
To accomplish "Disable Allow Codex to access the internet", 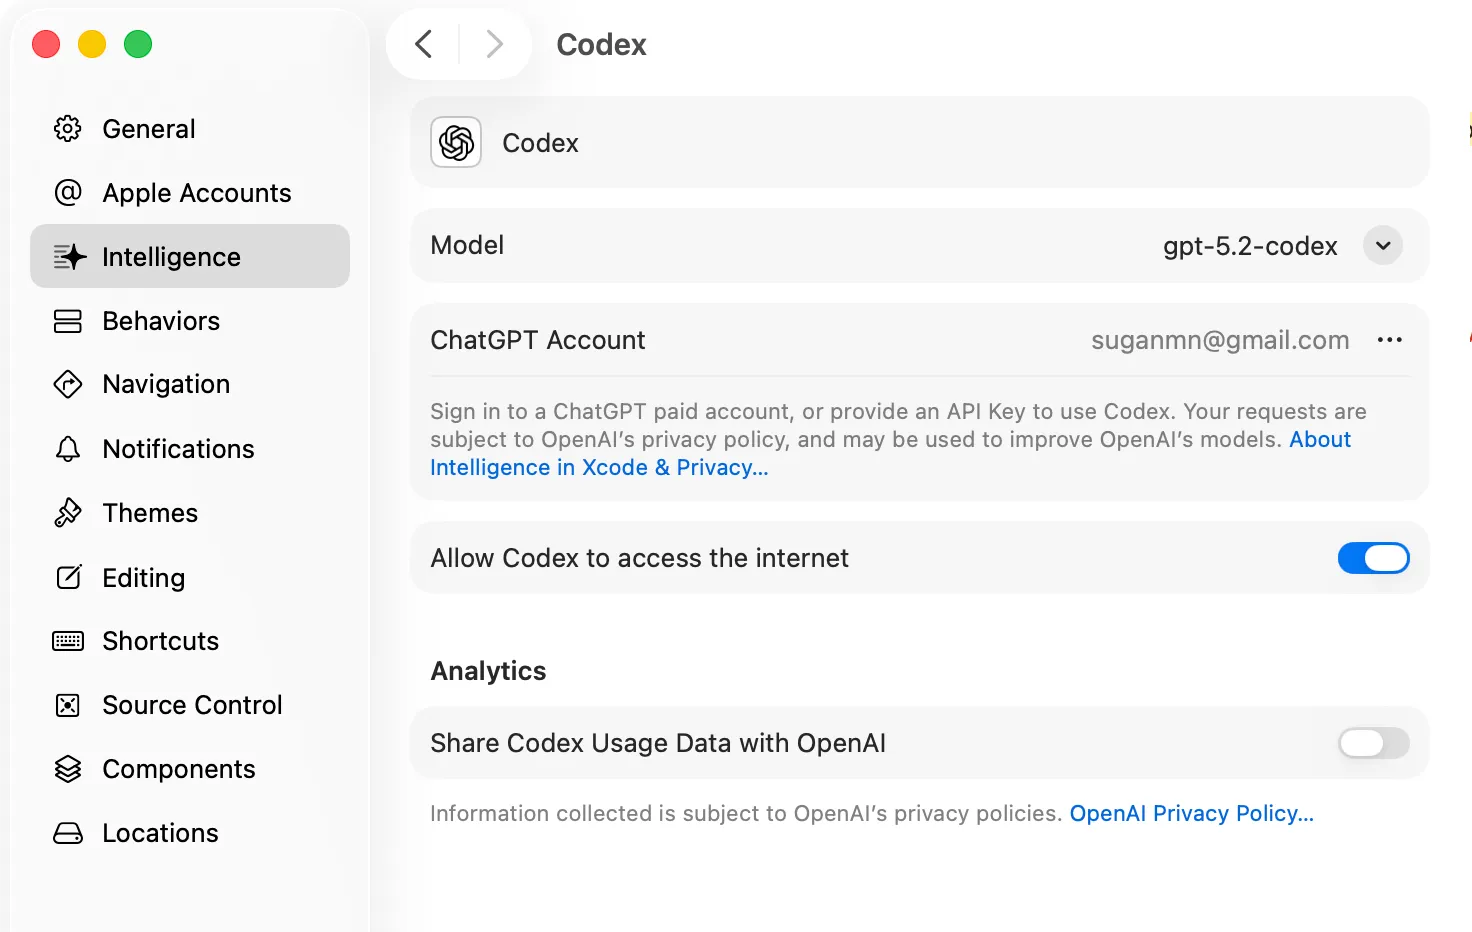I will [1373, 558].
